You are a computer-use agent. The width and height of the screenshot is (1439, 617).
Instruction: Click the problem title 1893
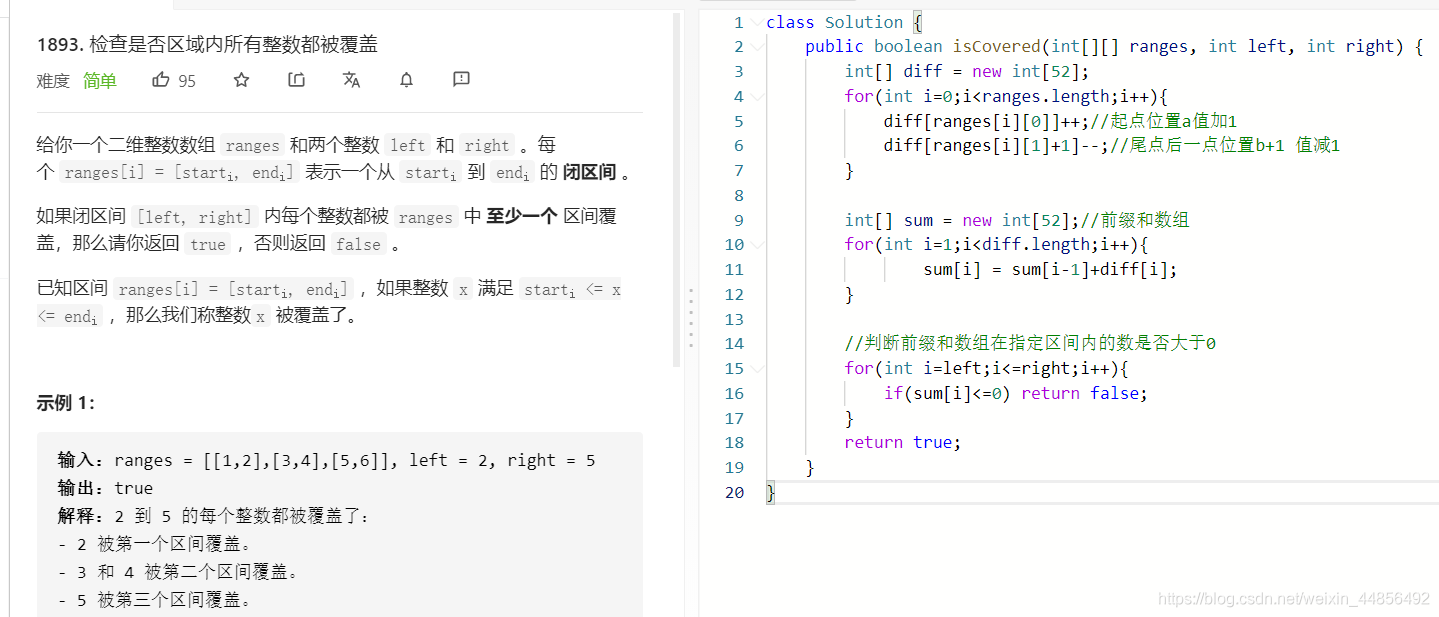tap(207, 44)
